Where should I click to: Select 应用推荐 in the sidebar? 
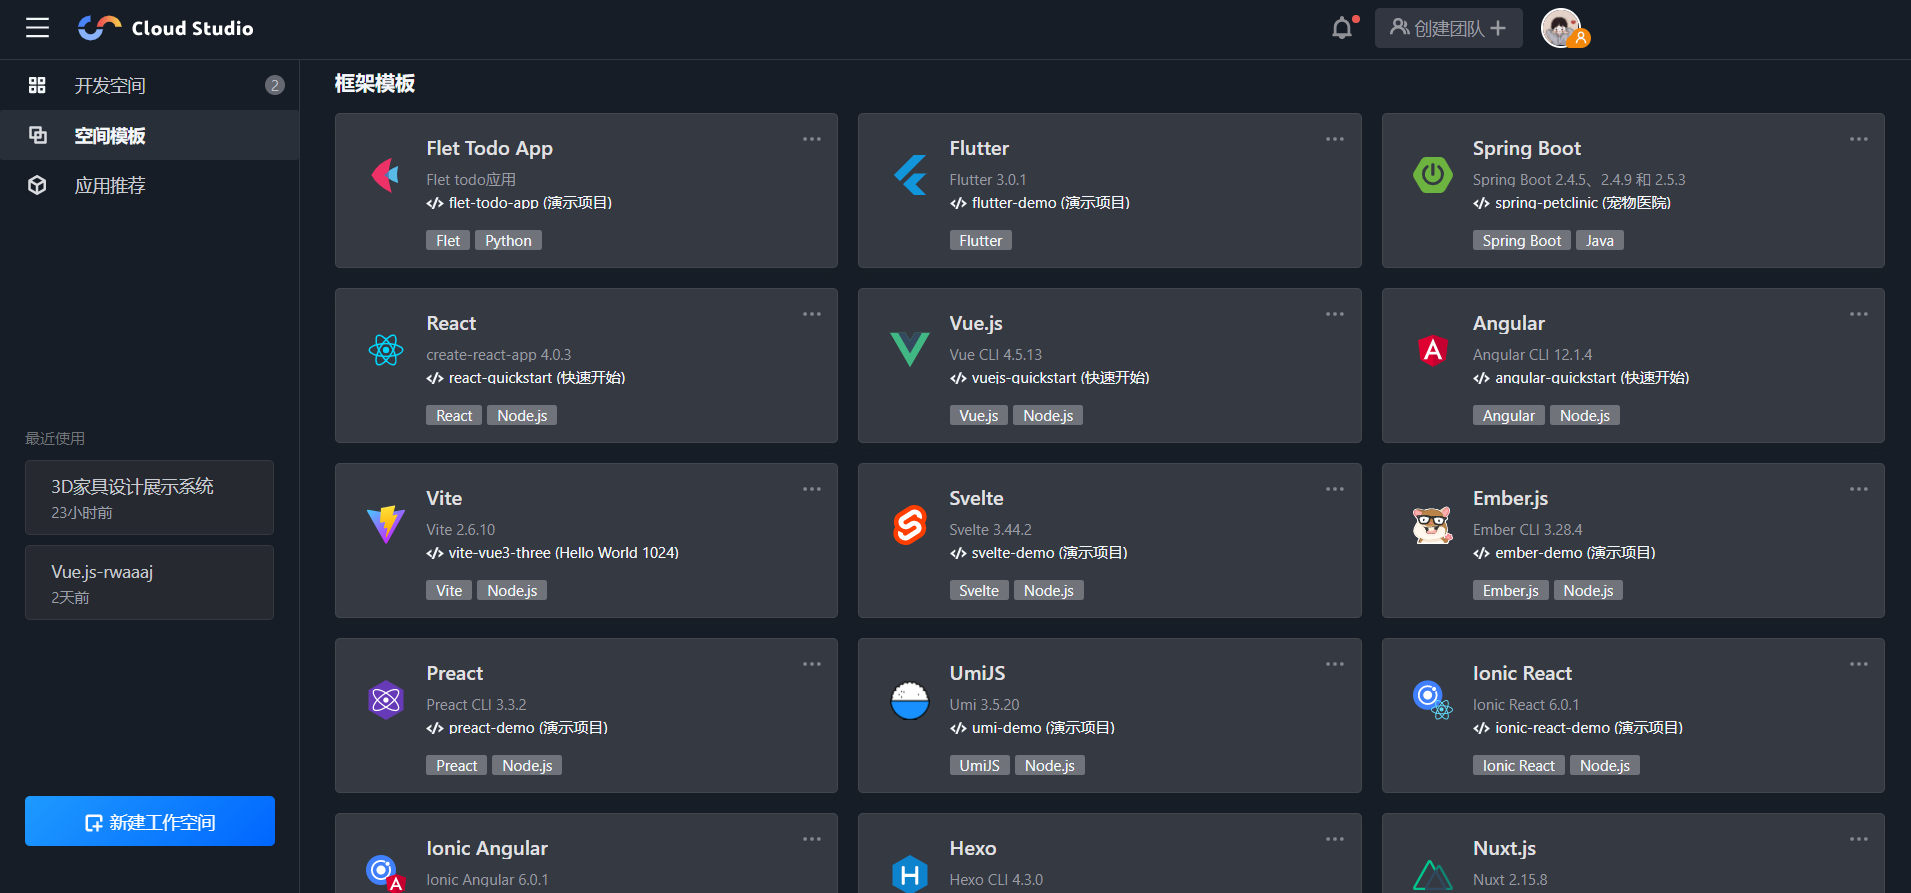[x=110, y=186]
